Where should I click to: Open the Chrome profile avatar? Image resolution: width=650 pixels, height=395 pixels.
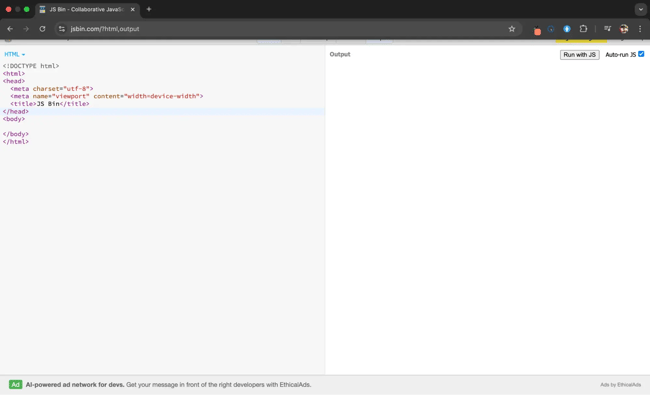point(623,29)
